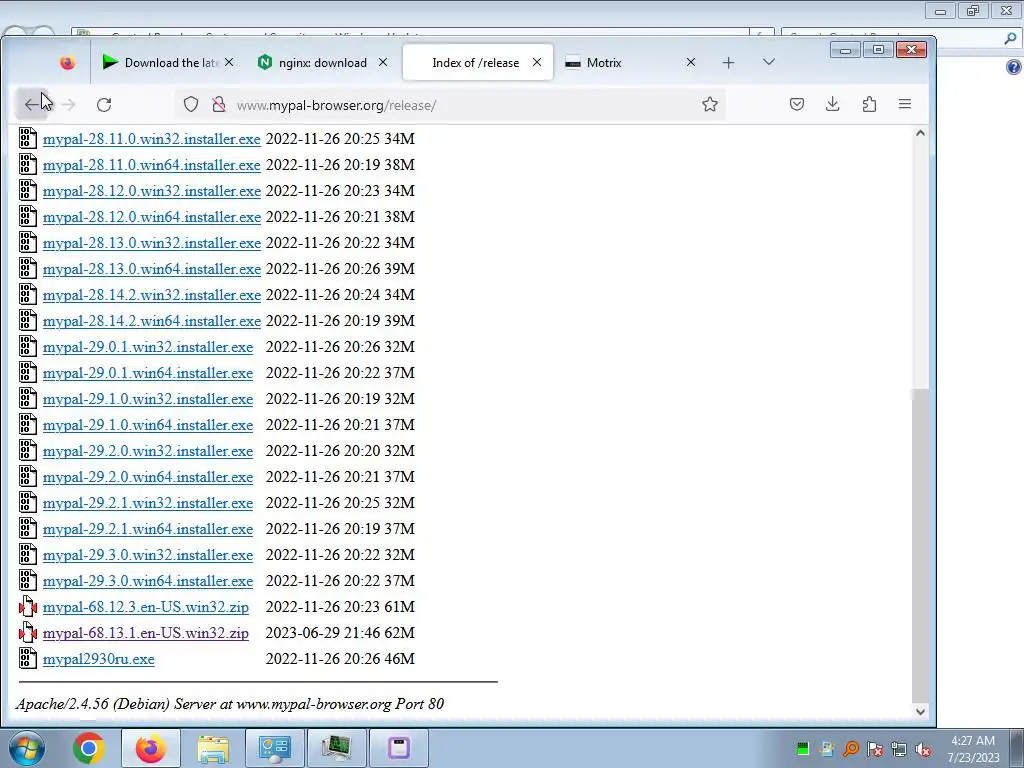Download mypal-28.11.0.win32.installer.exe
The height and width of the screenshot is (768, 1024).
152,139
